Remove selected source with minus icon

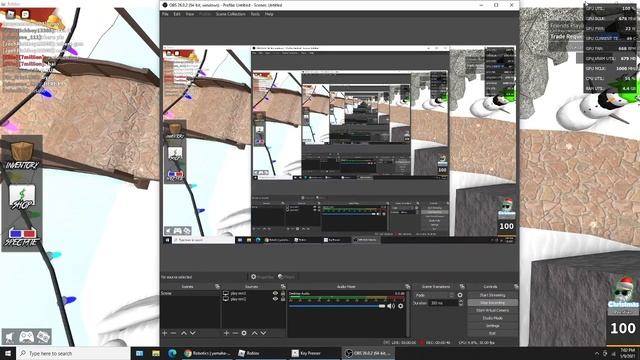[x=235, y=333]
